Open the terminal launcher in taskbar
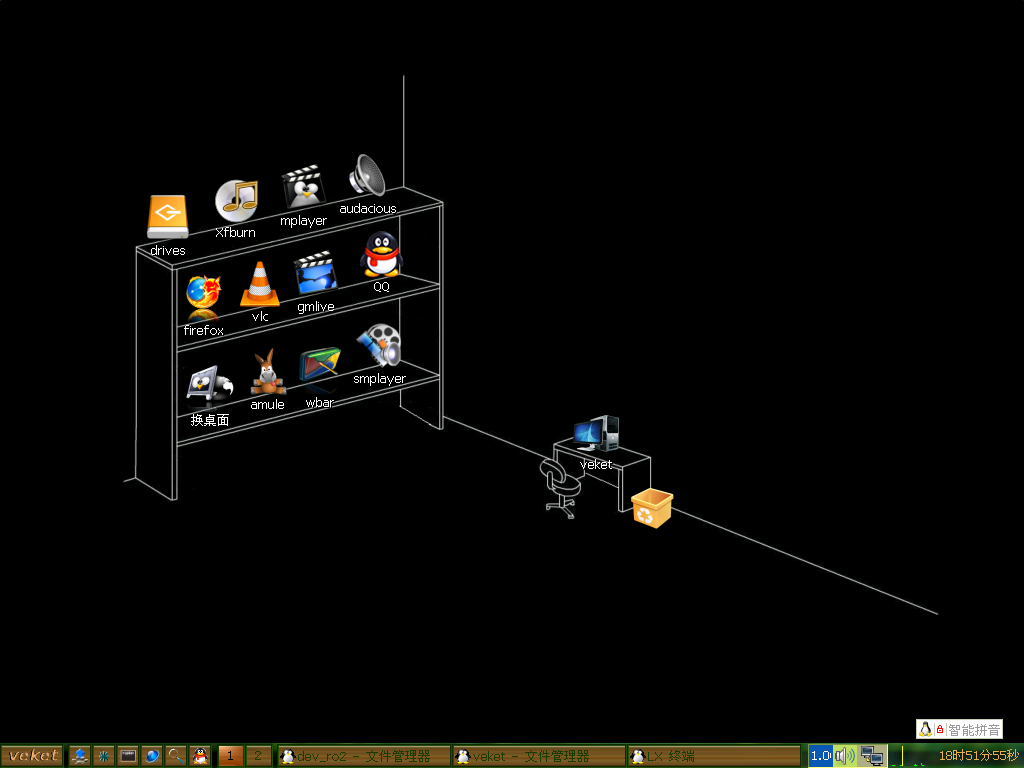This screenshot has height=768, width=1024. point(128,756)
